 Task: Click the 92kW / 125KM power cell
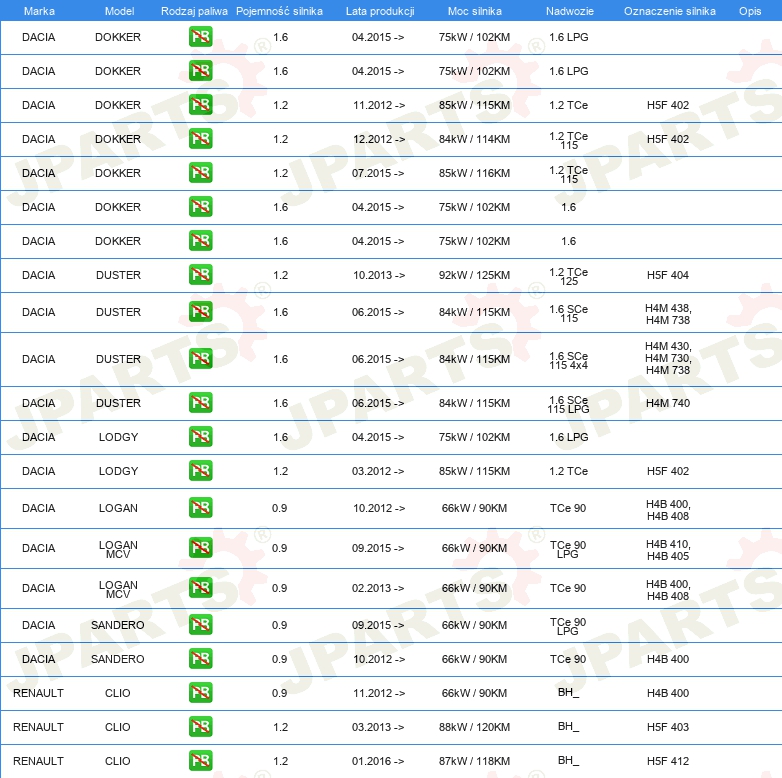(x=474, y=275)
